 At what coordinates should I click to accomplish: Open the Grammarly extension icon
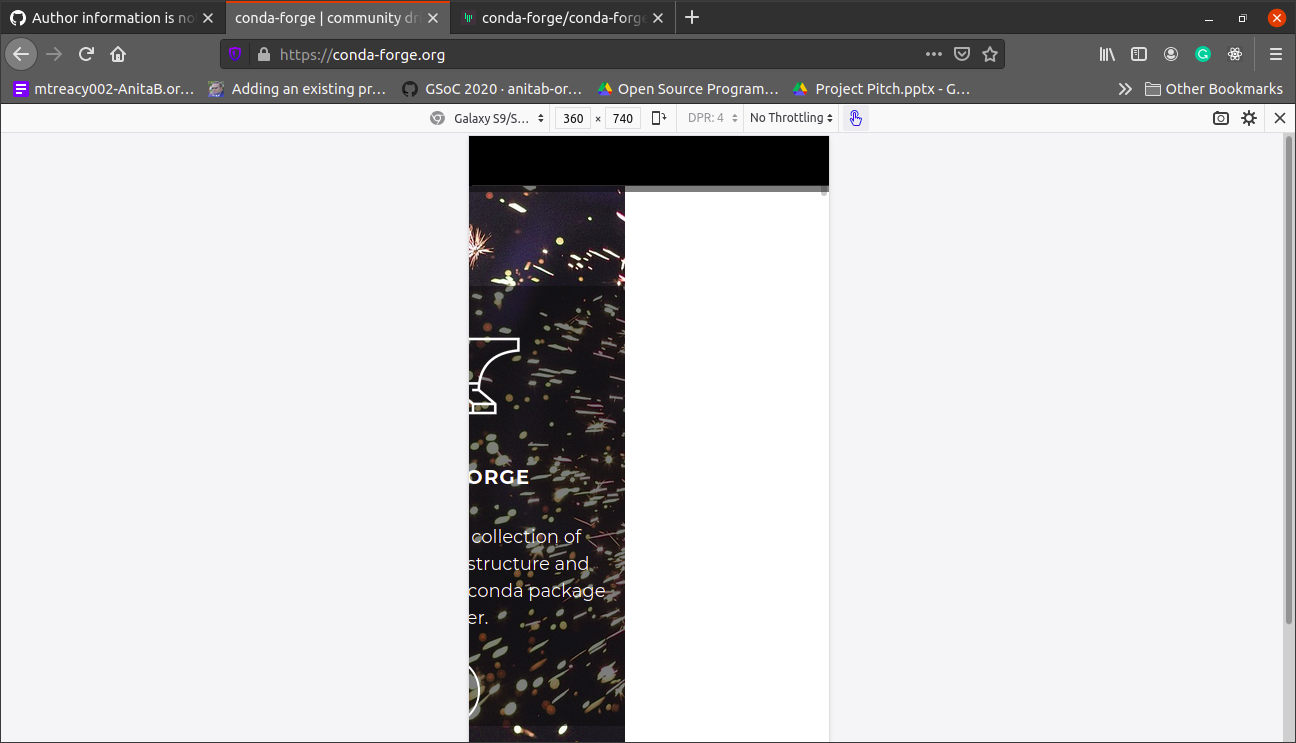point(1203,54)
